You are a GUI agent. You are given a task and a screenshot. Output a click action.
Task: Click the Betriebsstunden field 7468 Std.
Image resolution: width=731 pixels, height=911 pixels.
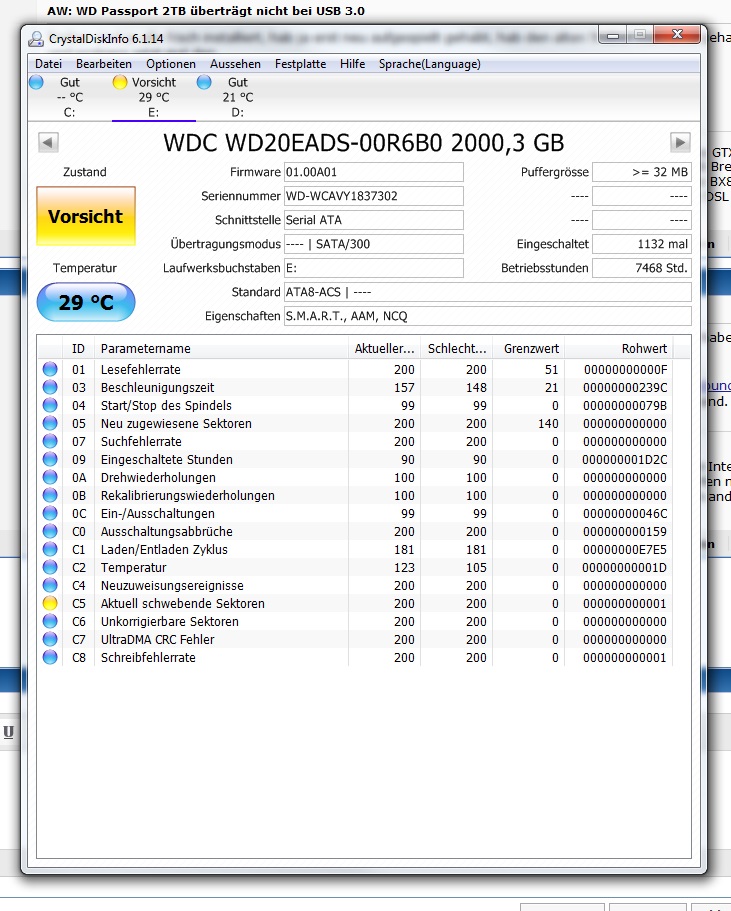tap(642, 268)
